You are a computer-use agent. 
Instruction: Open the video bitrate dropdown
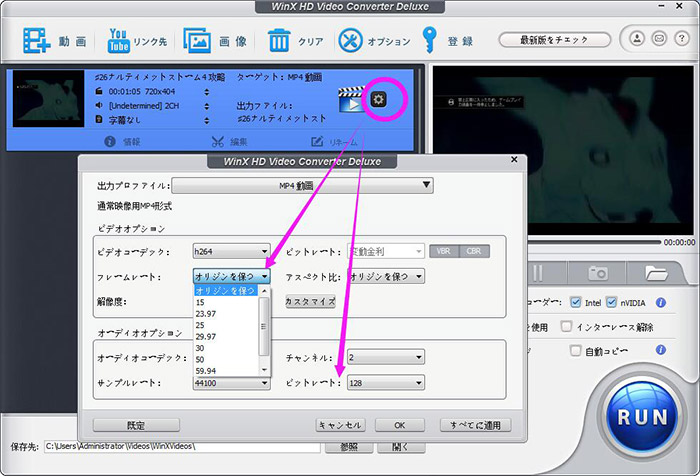tap(386, 251)
